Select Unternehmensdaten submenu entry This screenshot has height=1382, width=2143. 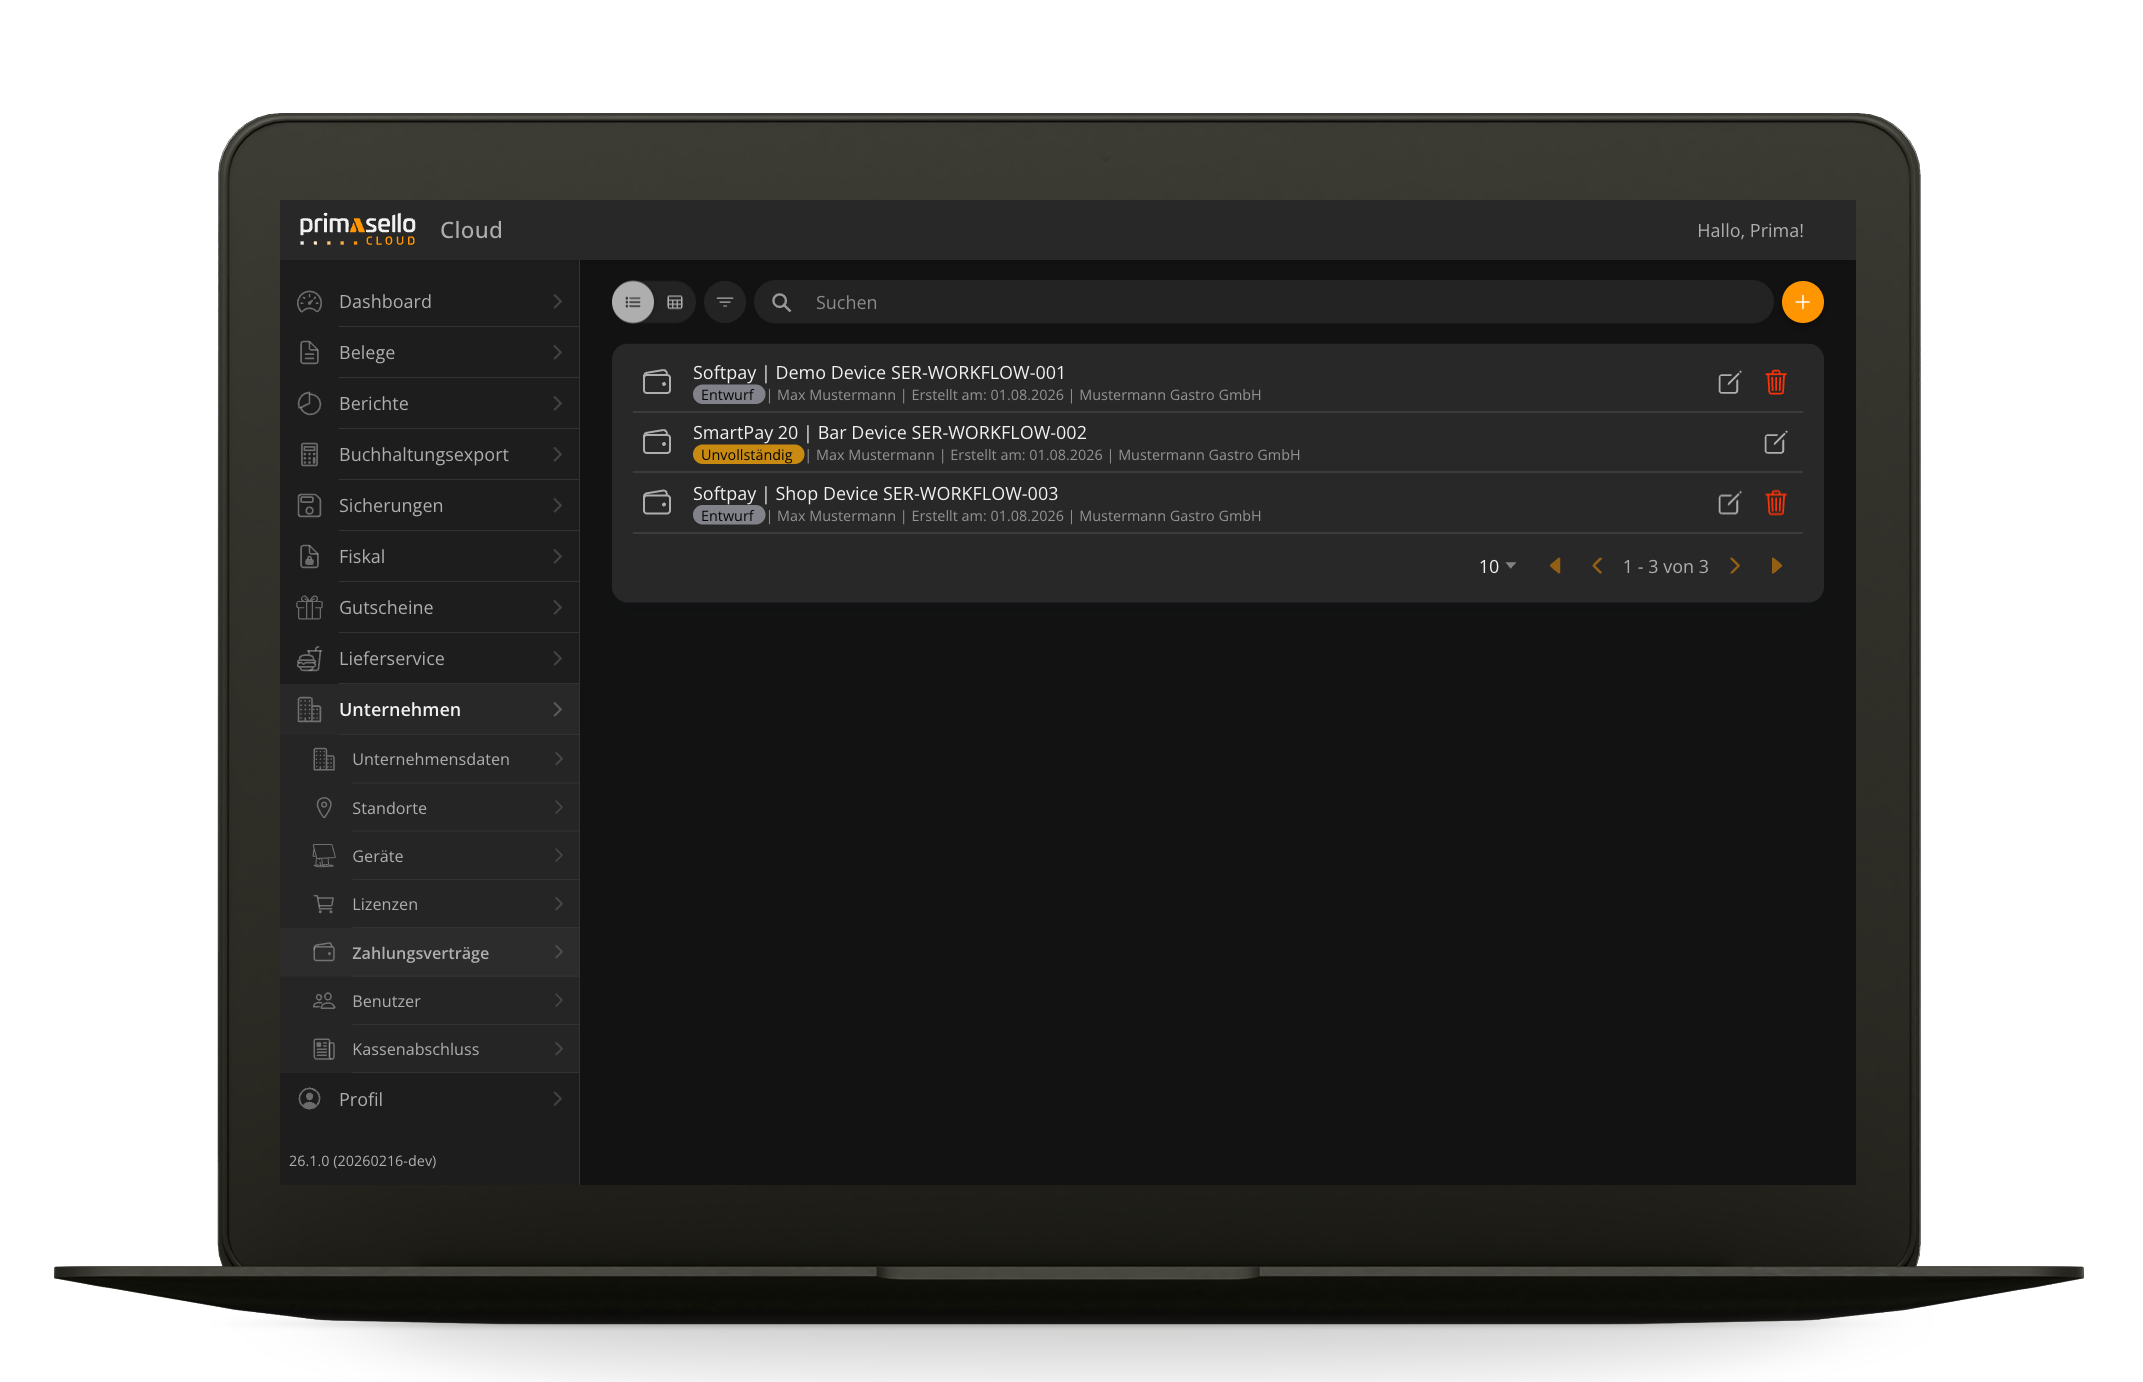(430, 759)
